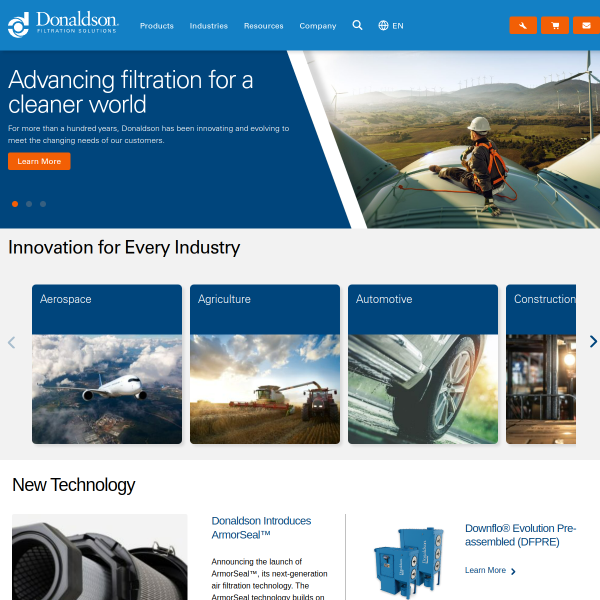Click the blue Downflo dust collector image
This screenshot has width=600, height=600.
coord(409,562)
